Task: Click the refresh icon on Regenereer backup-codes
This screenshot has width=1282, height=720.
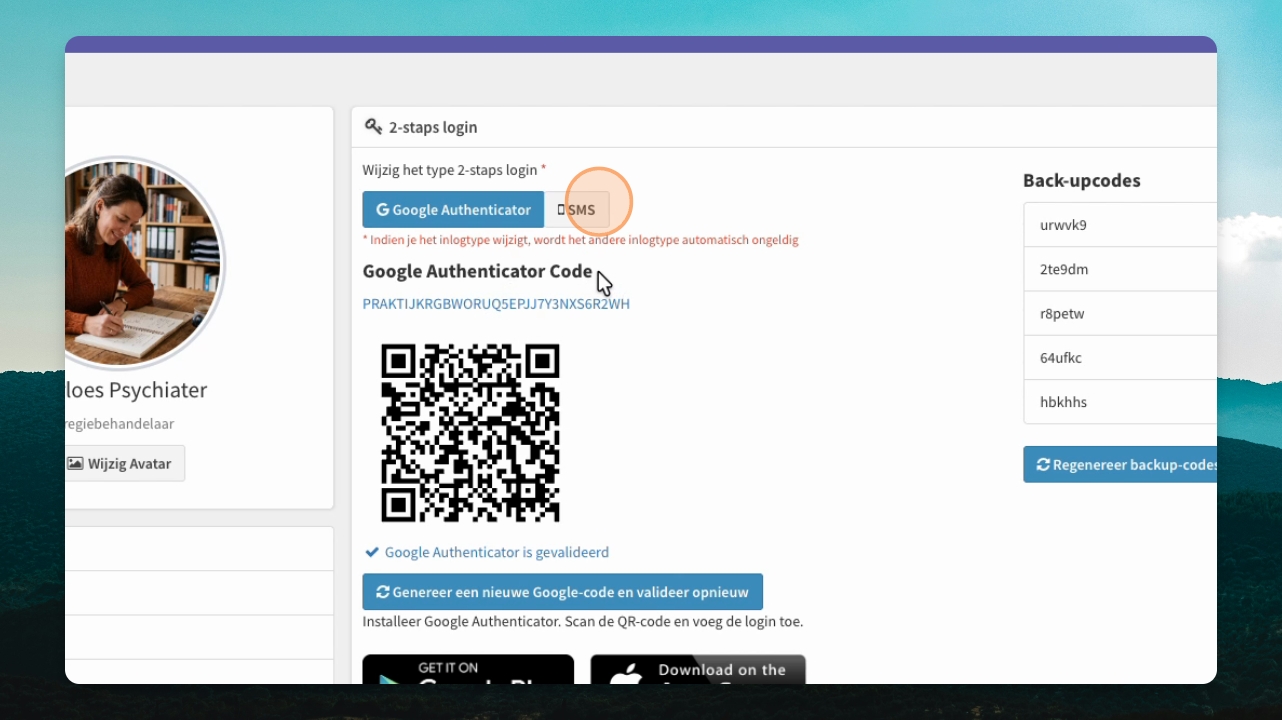Action: 1043,465
